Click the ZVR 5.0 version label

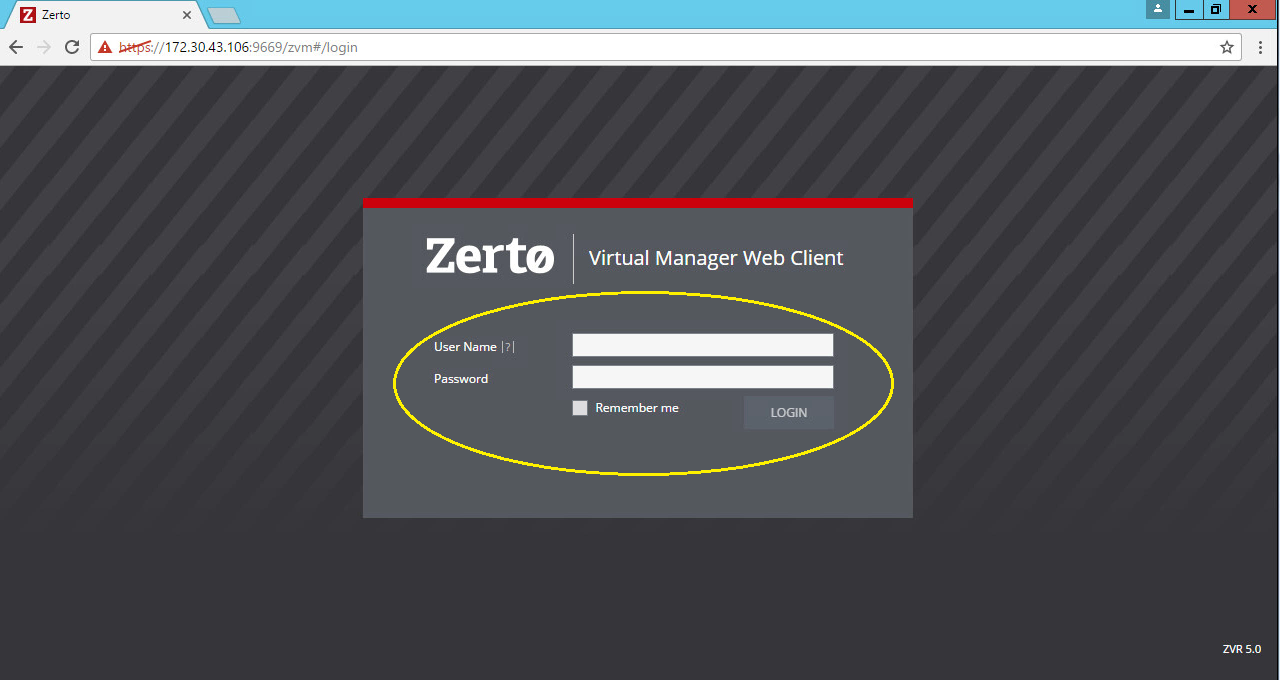[1241, 649]
